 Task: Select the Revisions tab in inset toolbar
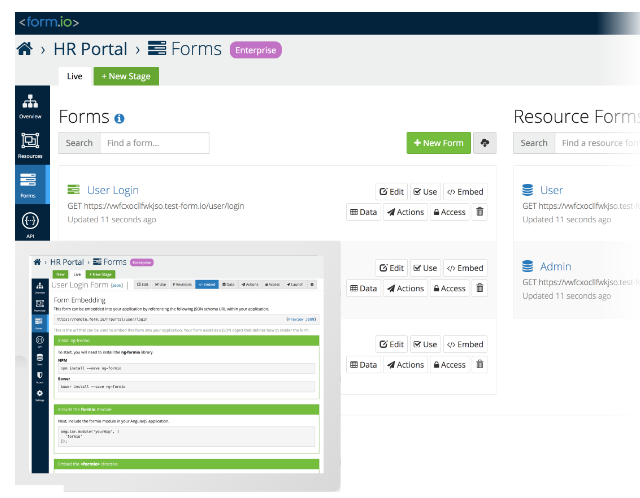[182, 285]
